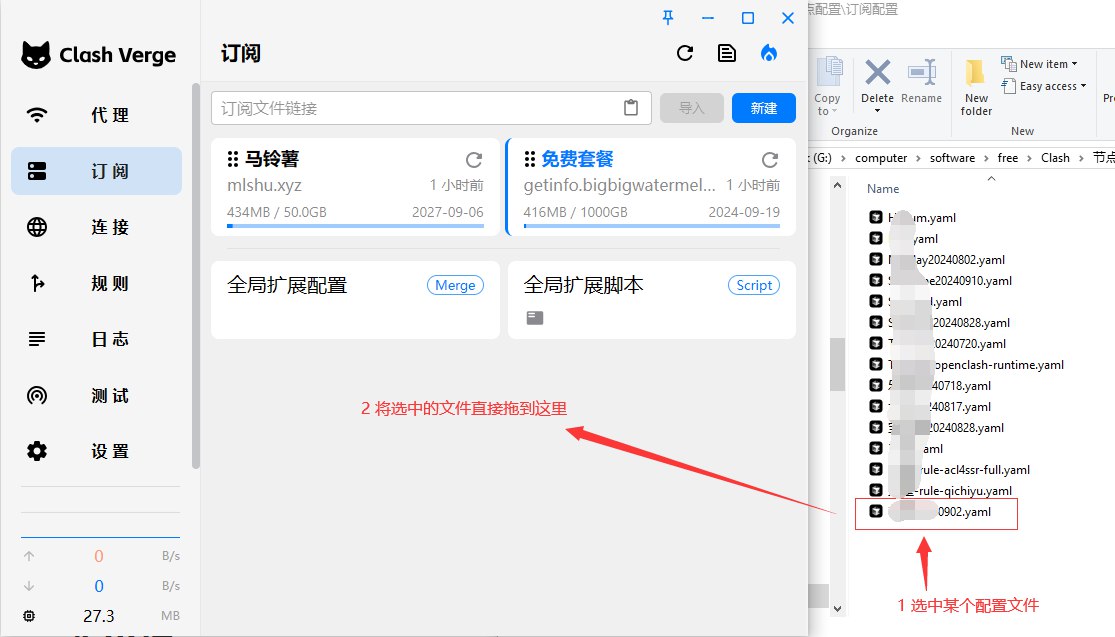1115x637 pixels.
Task: Click the 导入 import button
Action: (x=691, y=108)
